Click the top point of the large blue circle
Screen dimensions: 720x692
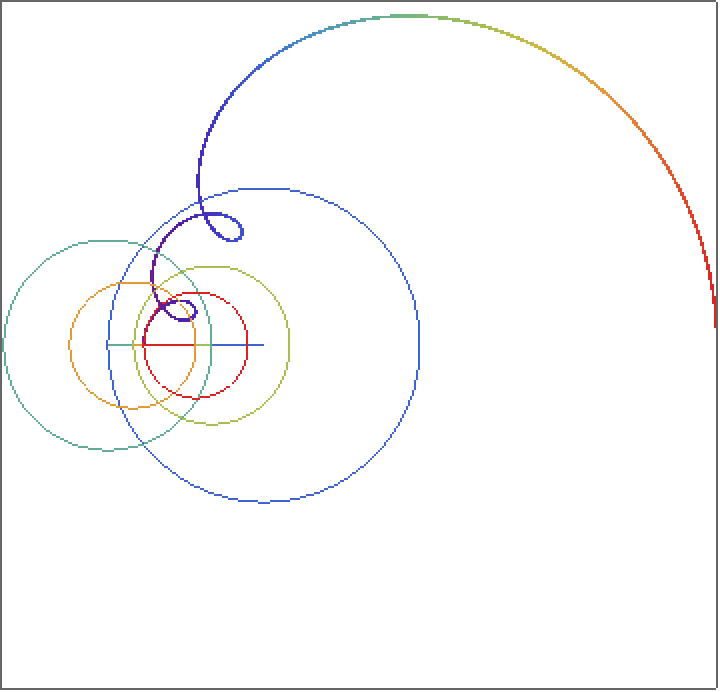(x=264, y=188)
